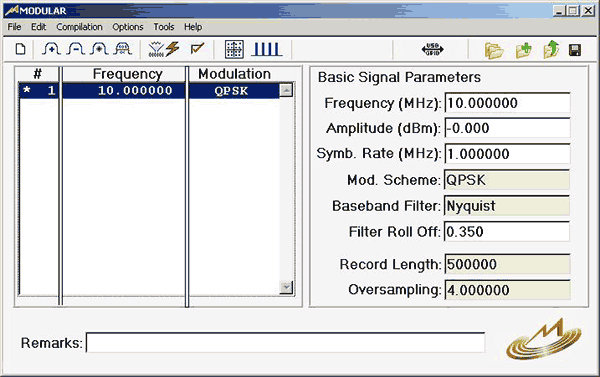Open the Edit menu

pyautogui.click(x=38, y=27)
